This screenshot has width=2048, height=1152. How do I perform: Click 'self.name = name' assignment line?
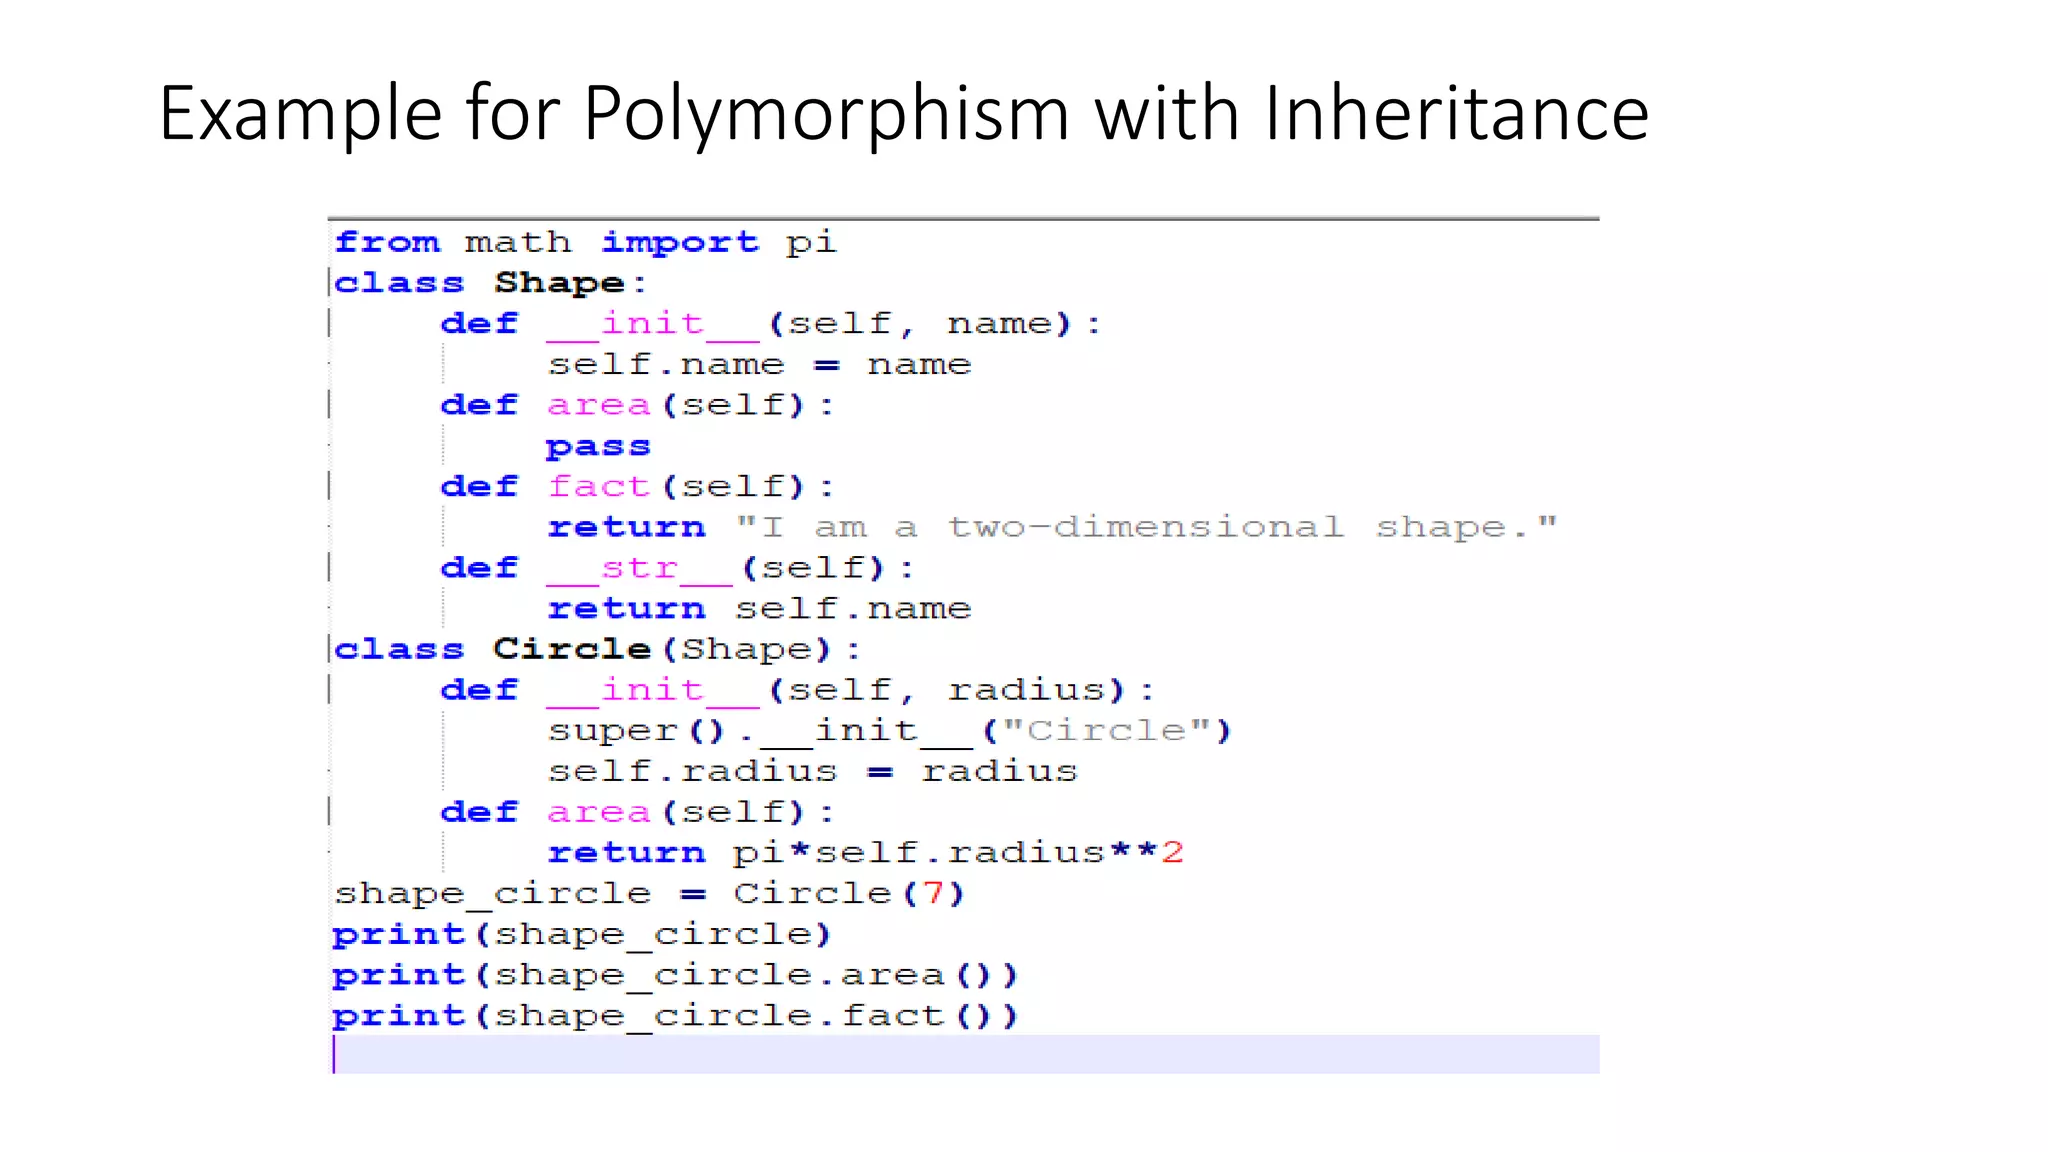coord(758,364)
